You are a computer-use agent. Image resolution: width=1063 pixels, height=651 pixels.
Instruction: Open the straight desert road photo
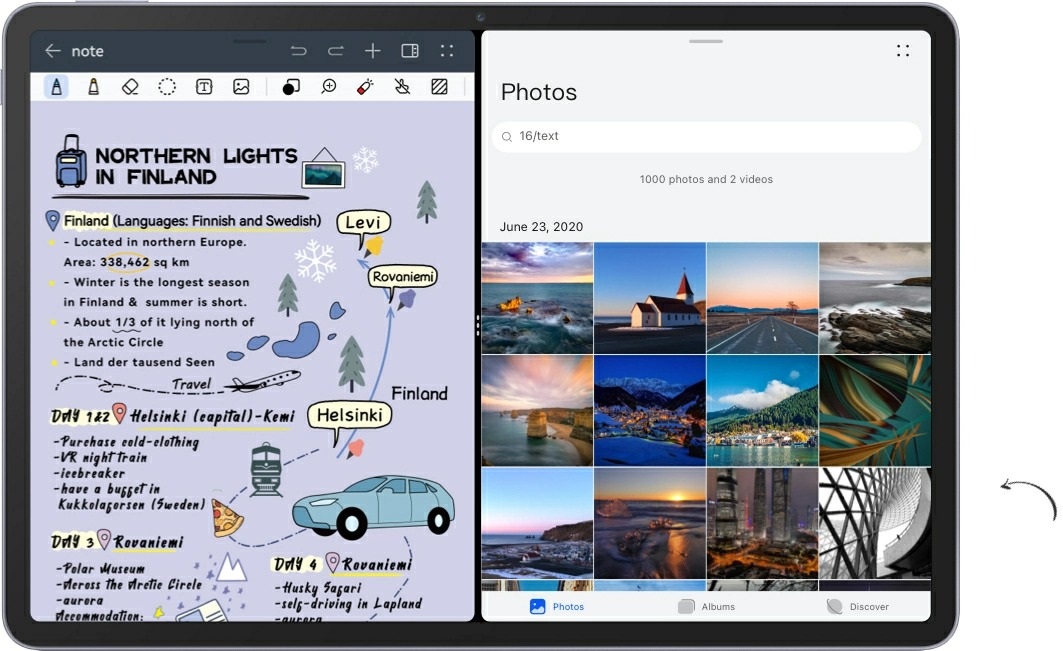(763, 298)
